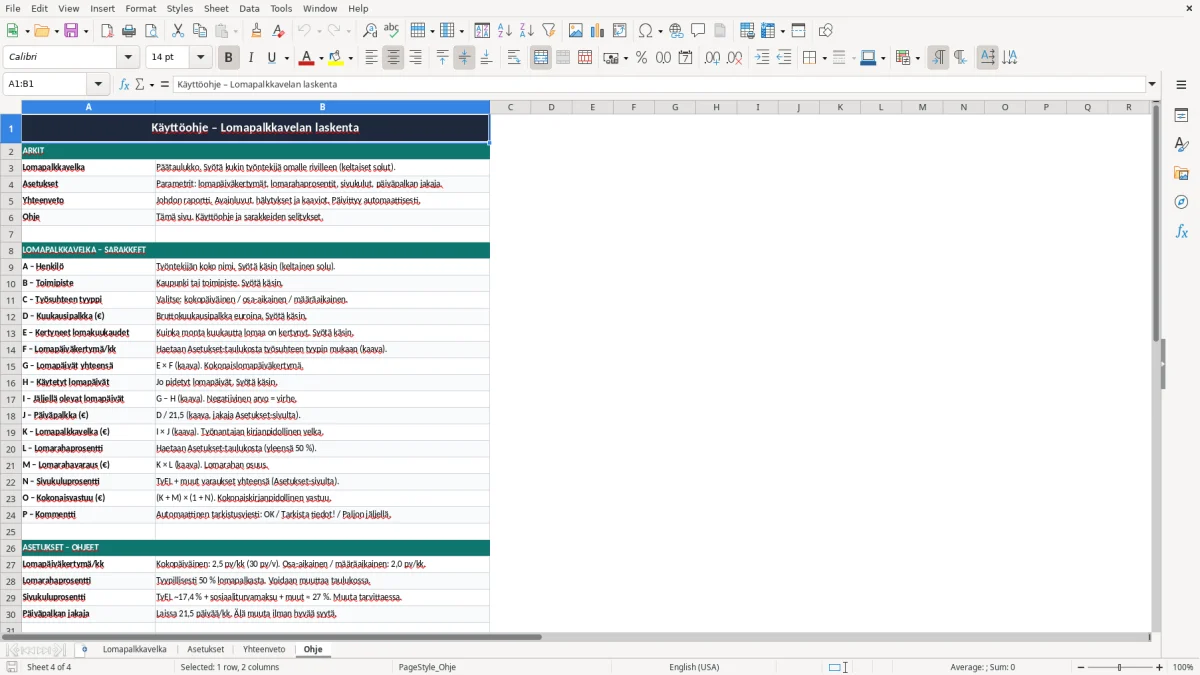Click the Save document icon
The height and width of the screenshot is (675, 1200).
coord(71,31)
